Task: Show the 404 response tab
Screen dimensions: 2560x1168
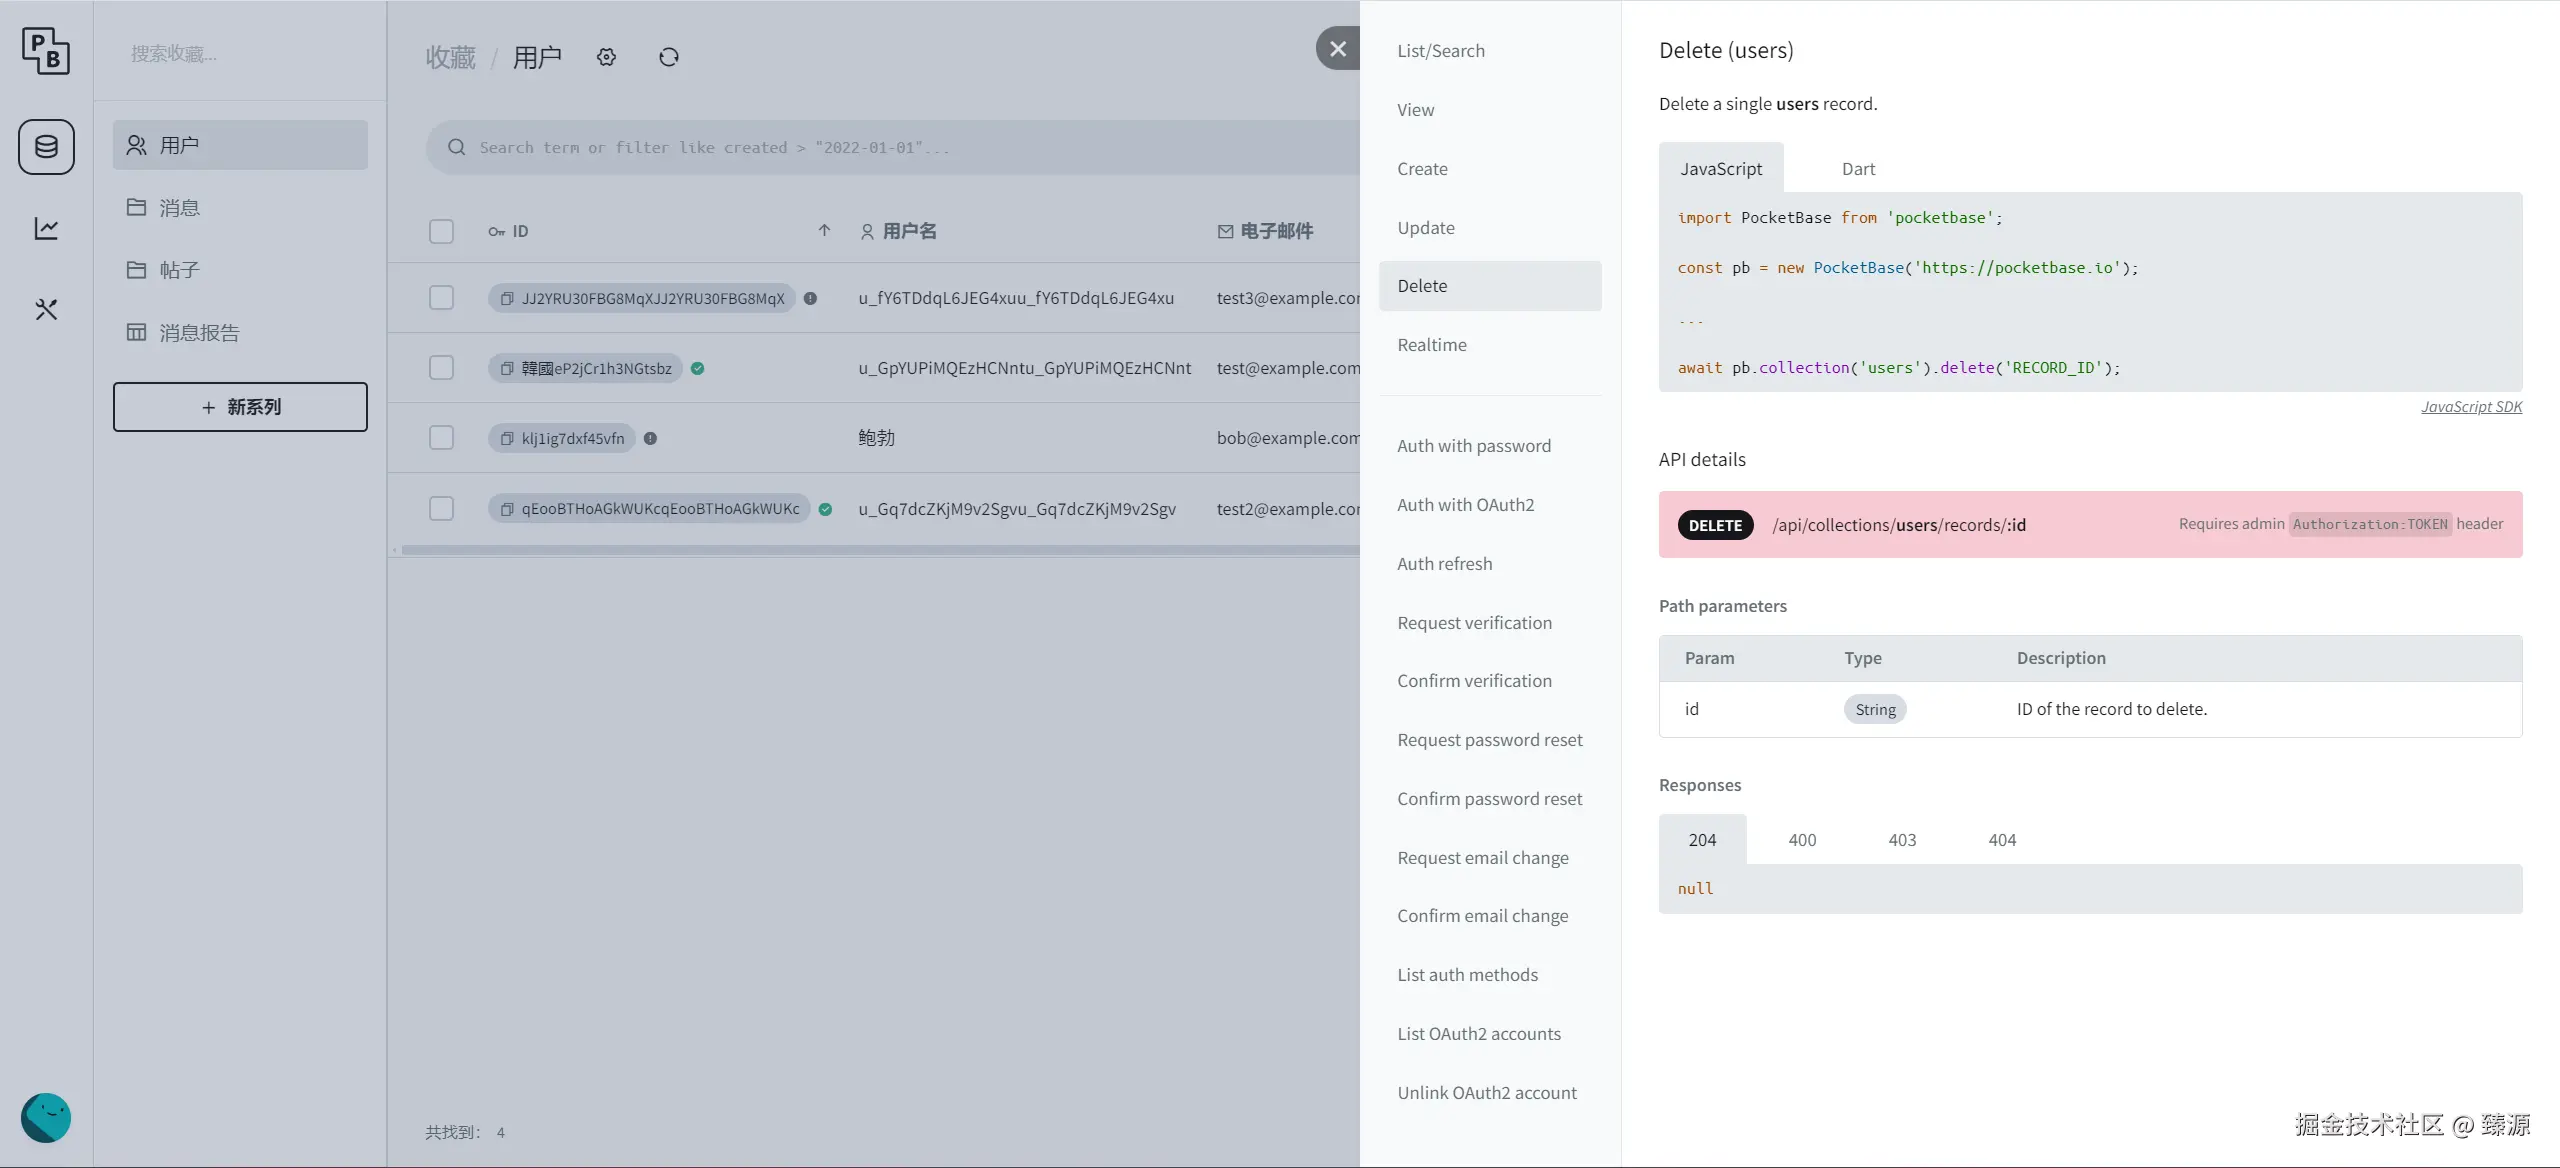Action: coord(2002,840)
